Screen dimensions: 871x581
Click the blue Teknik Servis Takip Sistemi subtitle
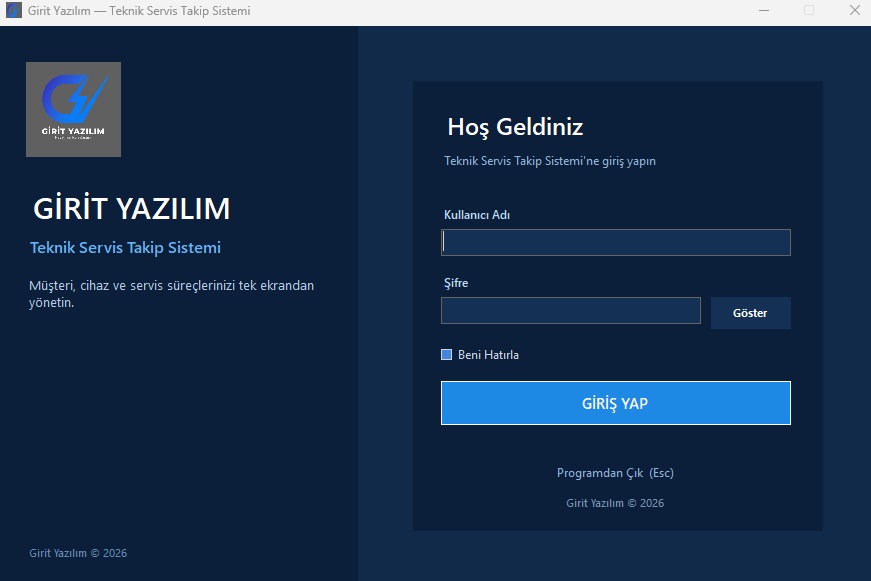tap(126, 248)
